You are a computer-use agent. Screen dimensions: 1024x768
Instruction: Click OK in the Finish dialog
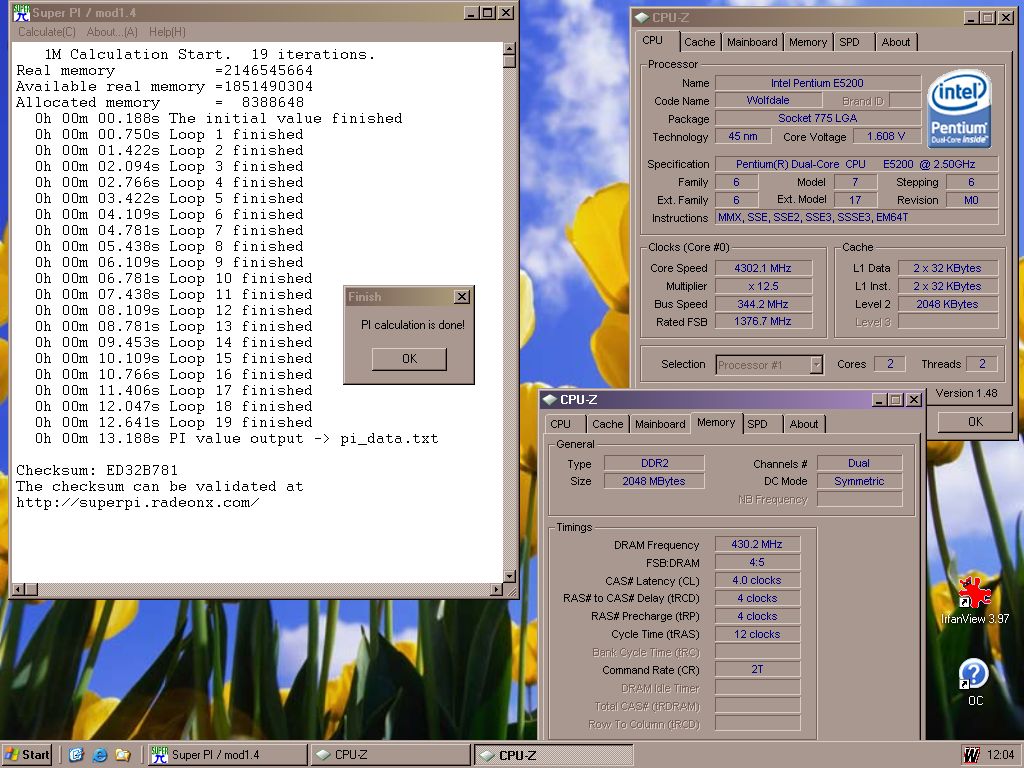click(409, 359)
